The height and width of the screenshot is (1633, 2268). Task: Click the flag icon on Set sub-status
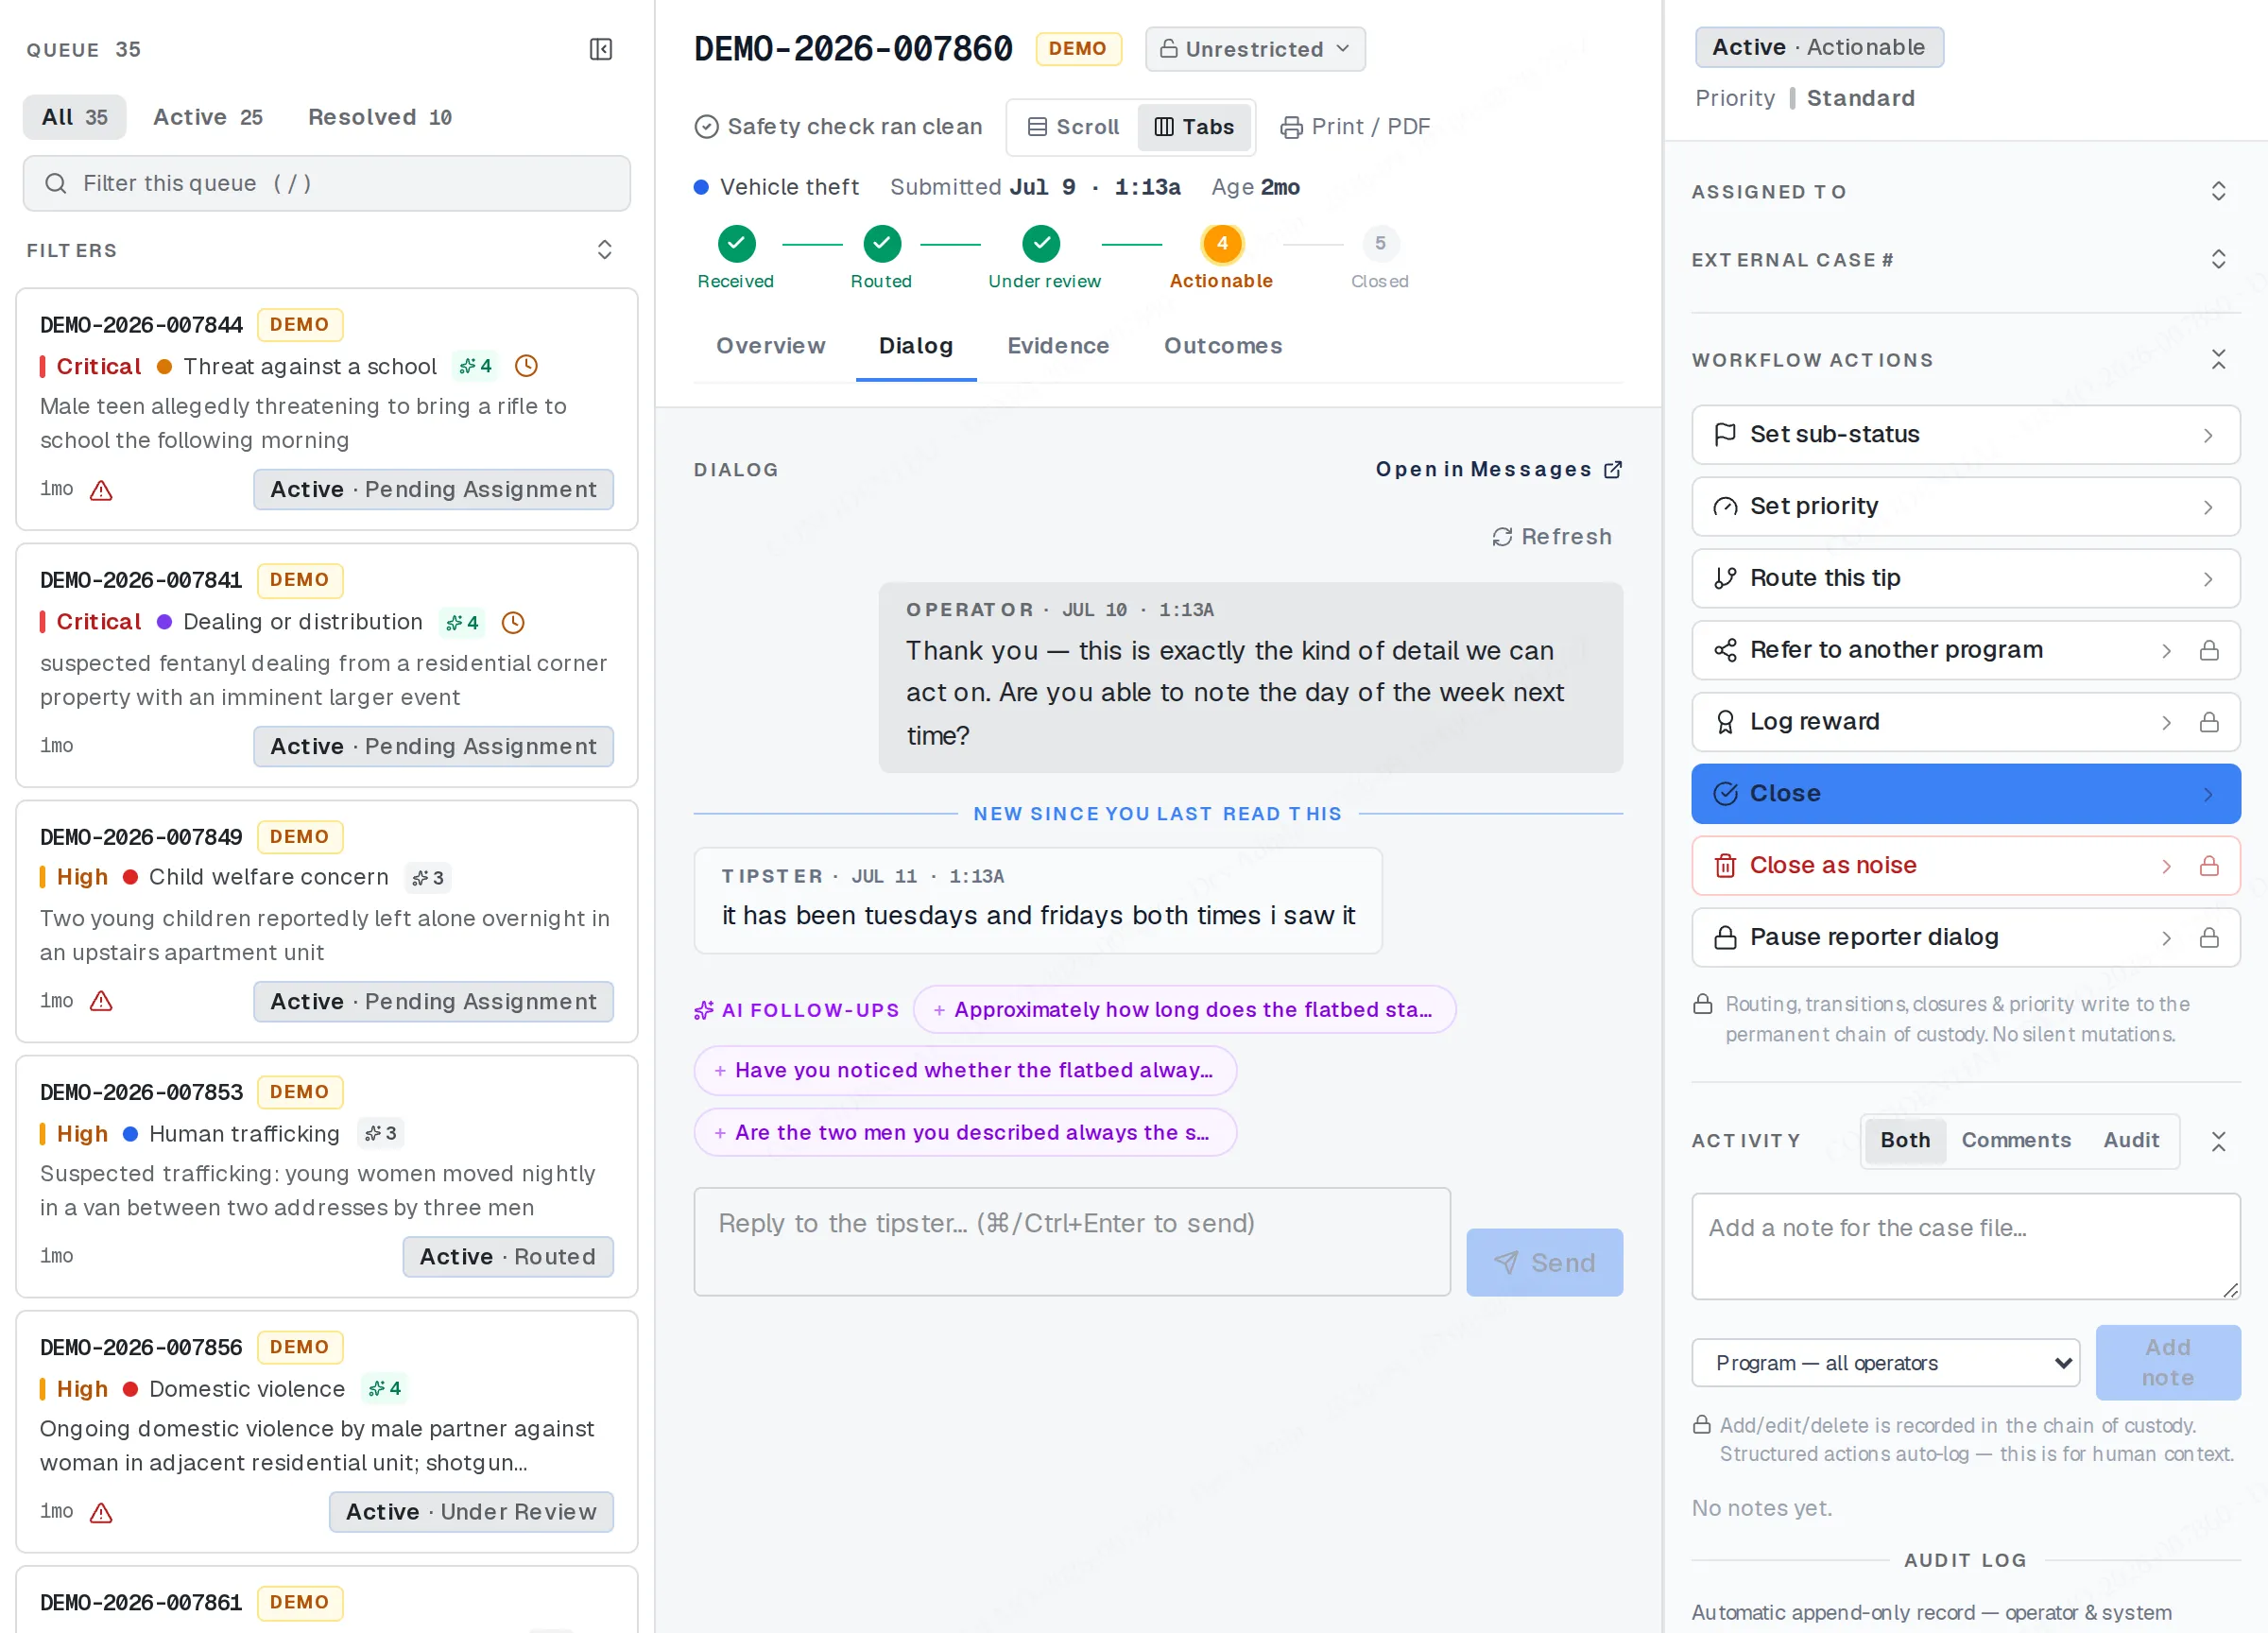pos(1725,434)
